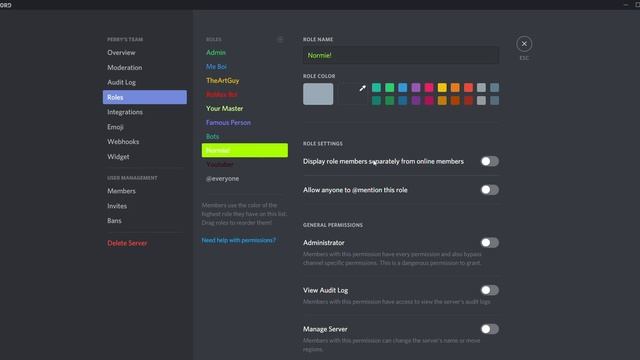Viewport: 640px width, 360px height.
Task: Enable Allow anyone to @mention this role
Action: click(x=489, y=190)
